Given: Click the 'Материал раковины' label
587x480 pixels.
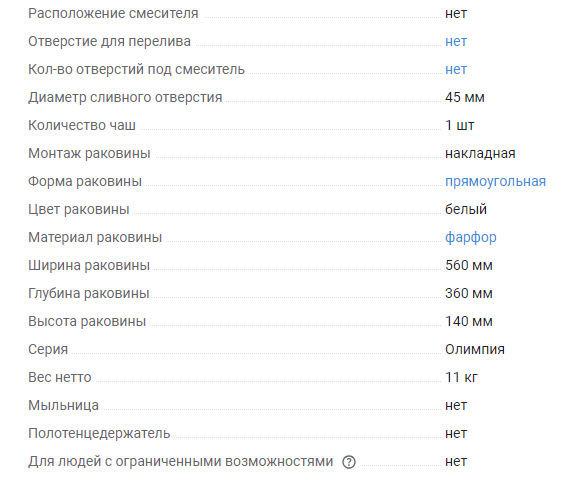Looking at the screenshot, I should click(95, 237).
